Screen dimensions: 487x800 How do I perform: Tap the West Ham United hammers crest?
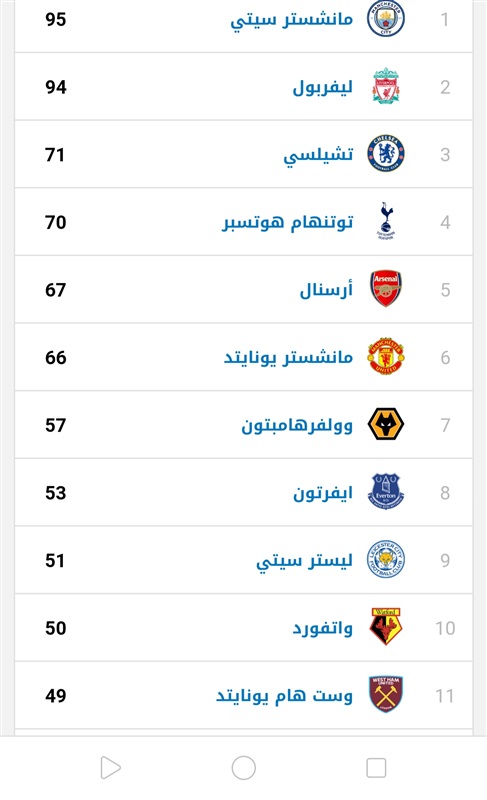(386, 694)
